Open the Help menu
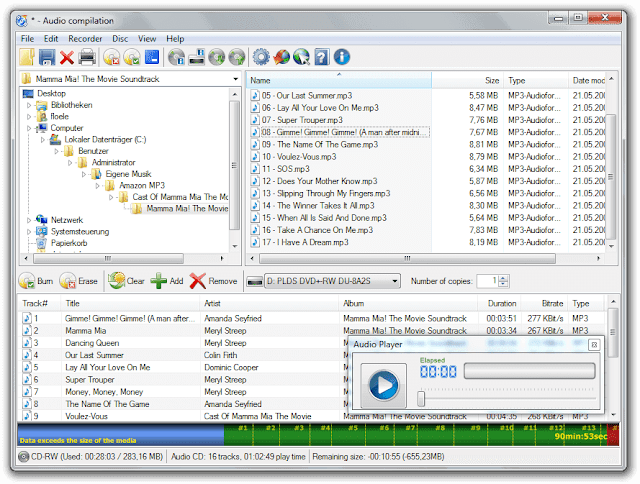The height and width of the screenshot is (484, 640). click(x=175, y=39)
